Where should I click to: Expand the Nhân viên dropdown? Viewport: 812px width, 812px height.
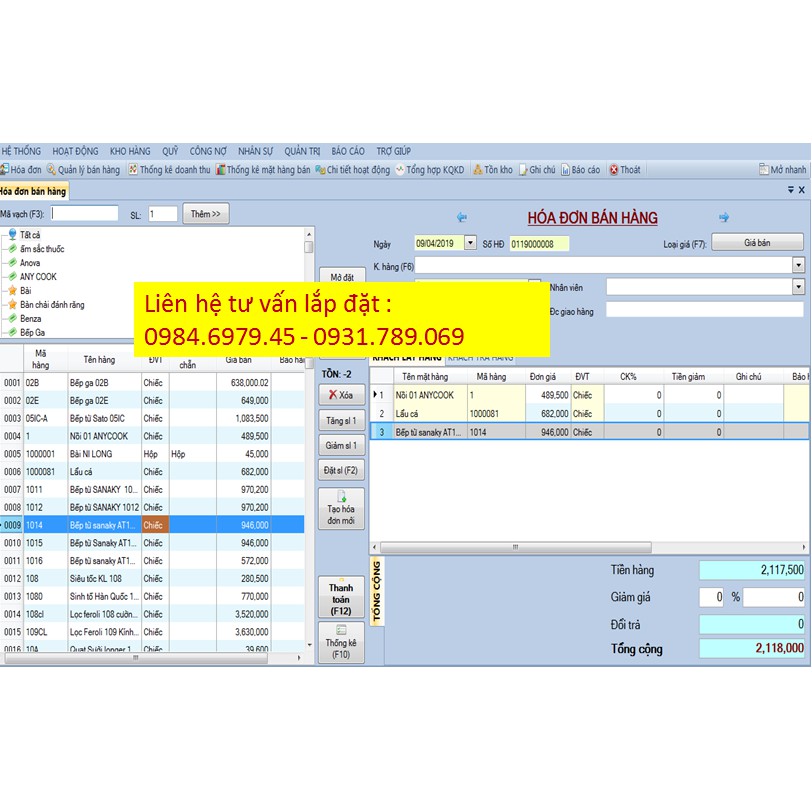(798, 287)
